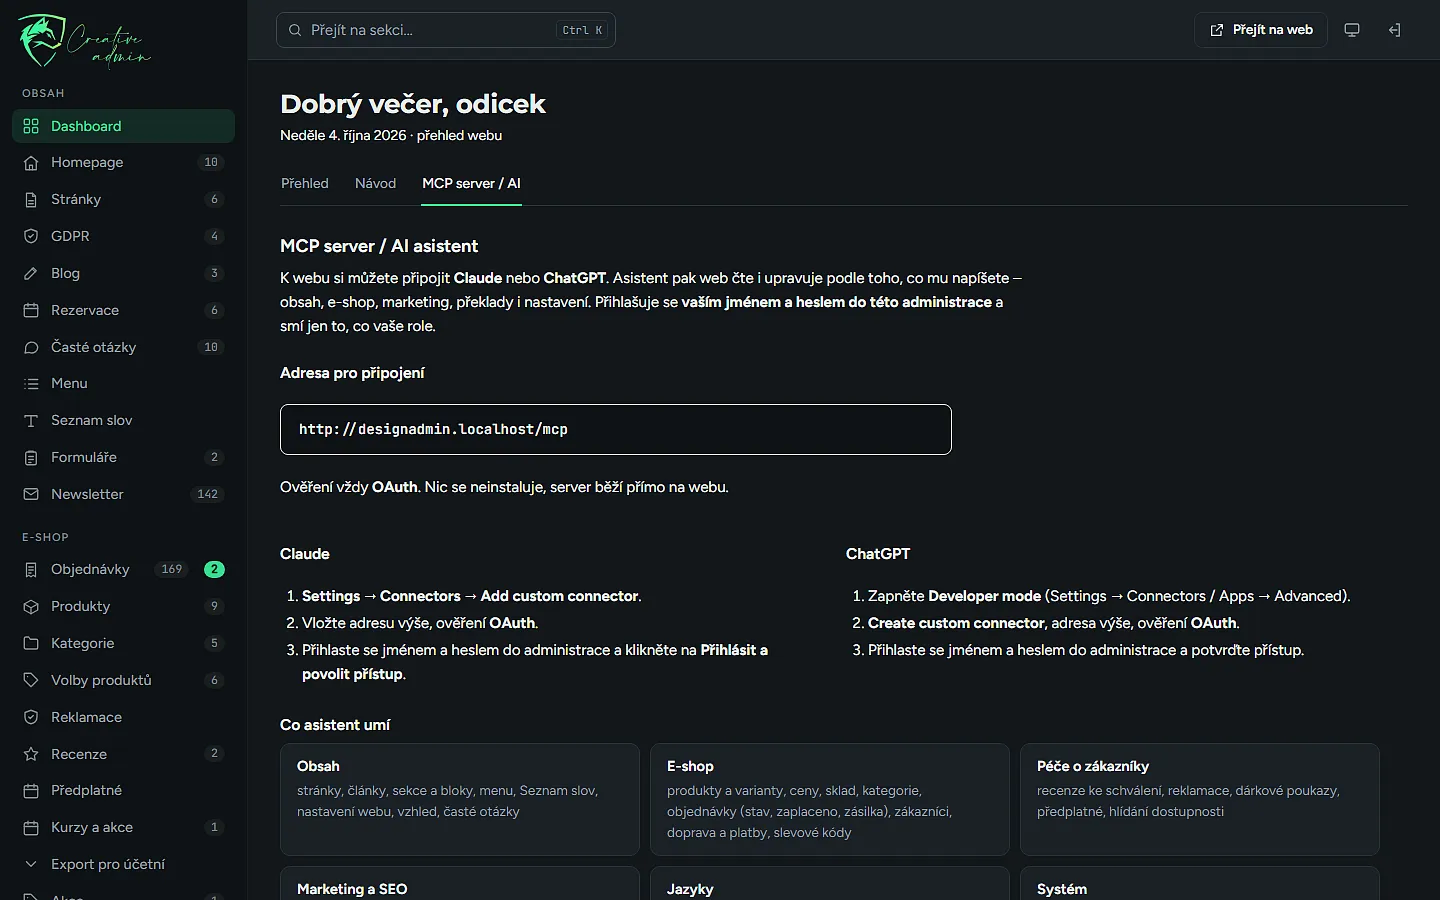1440x900 pixels.
Task: Click the MCP connection address box
Action: click(616, 429)
